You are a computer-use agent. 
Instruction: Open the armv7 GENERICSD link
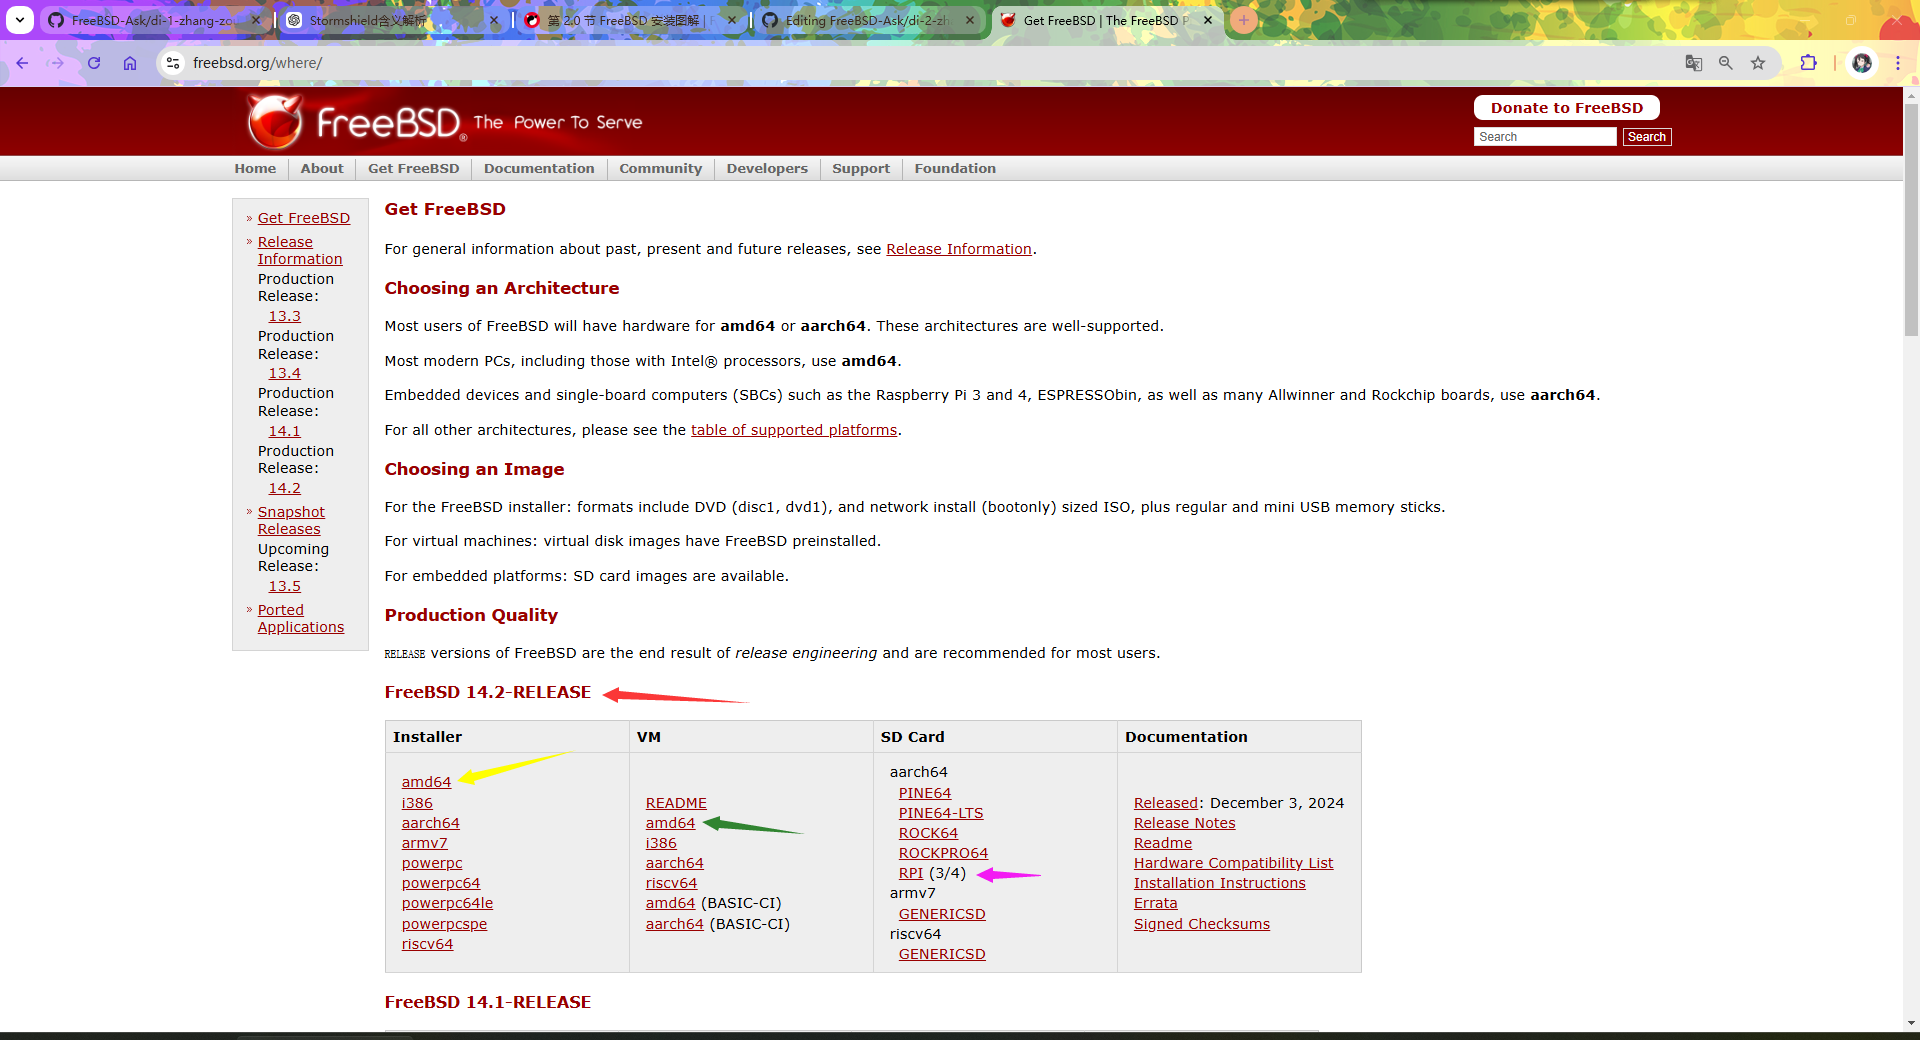pos(942,914)
